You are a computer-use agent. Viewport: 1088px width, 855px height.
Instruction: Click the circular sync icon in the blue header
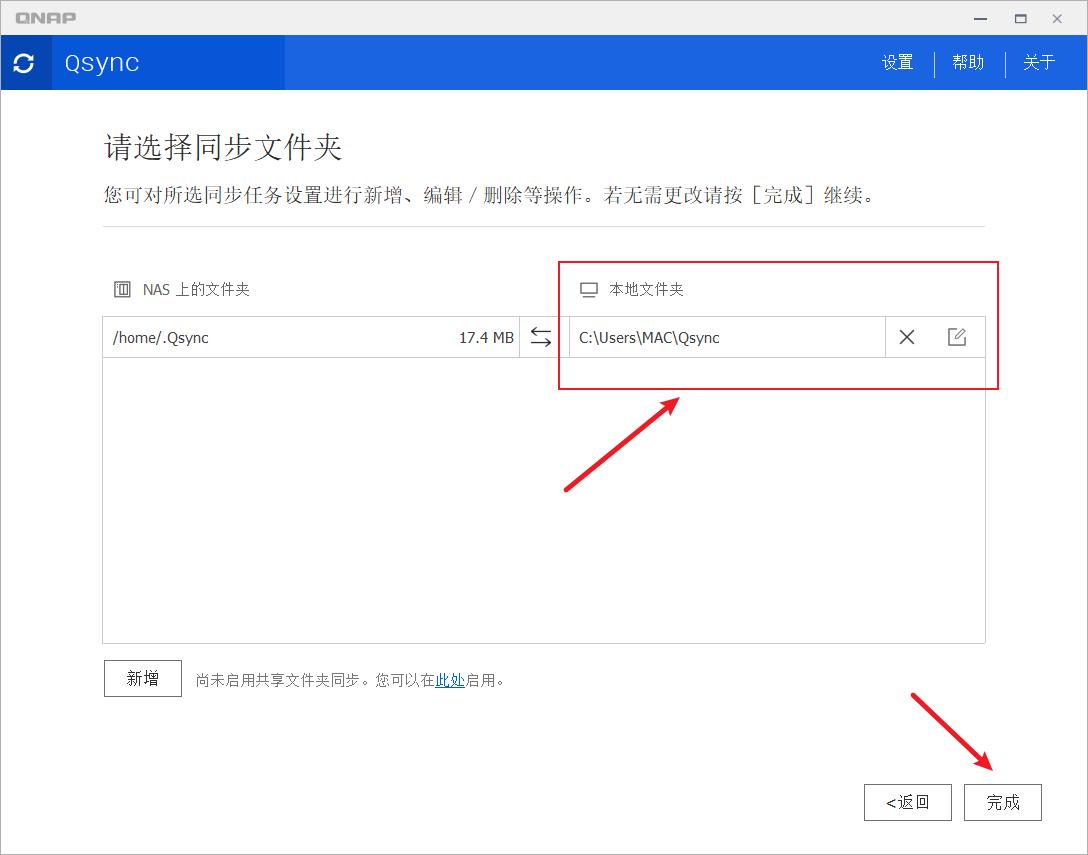pos(25,62)
